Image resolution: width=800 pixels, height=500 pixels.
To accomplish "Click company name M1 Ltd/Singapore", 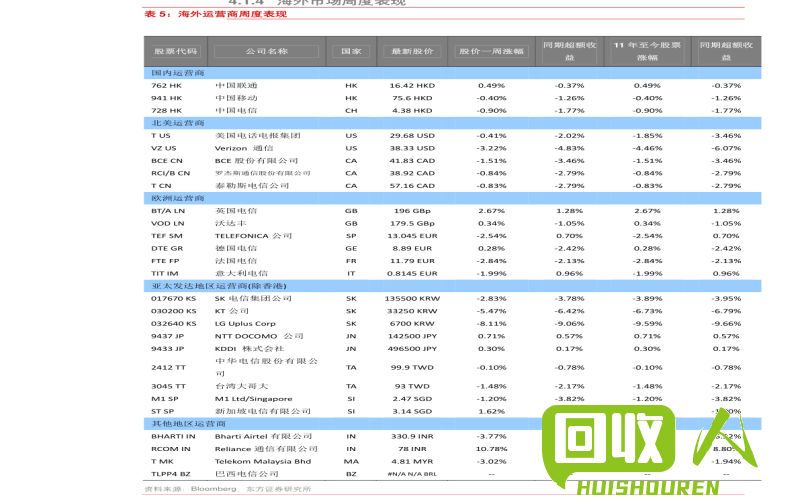I will tap(254, 399).
